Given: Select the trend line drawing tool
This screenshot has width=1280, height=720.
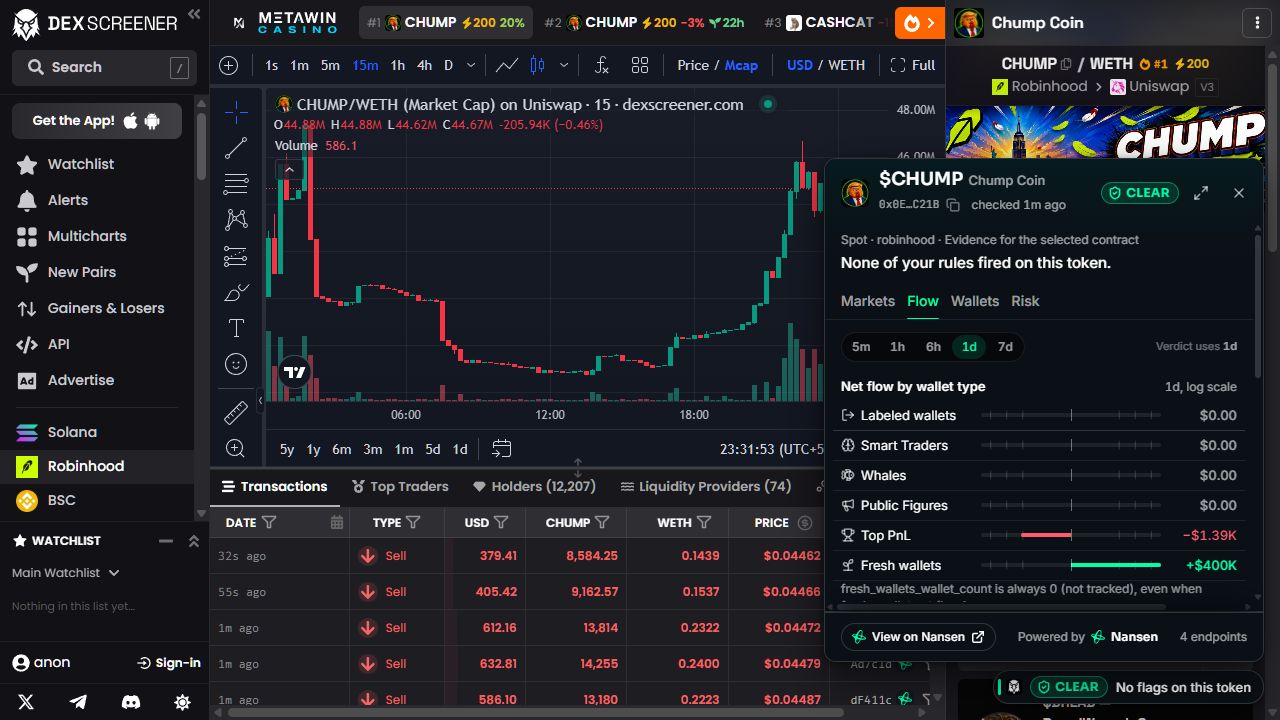Looking at the screenshot, I should (236, 148).
